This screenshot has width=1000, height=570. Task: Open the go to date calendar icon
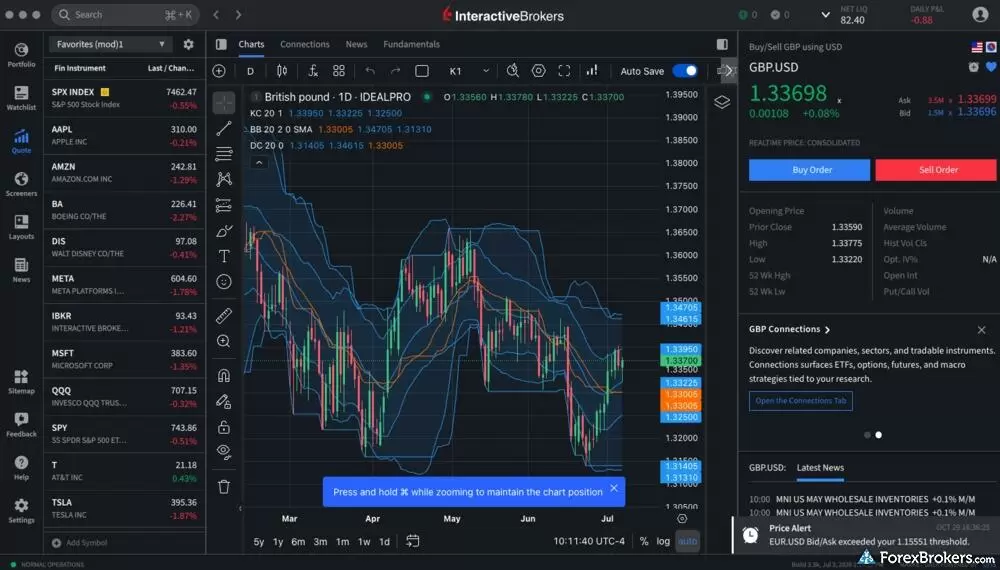tap(413, 541)
